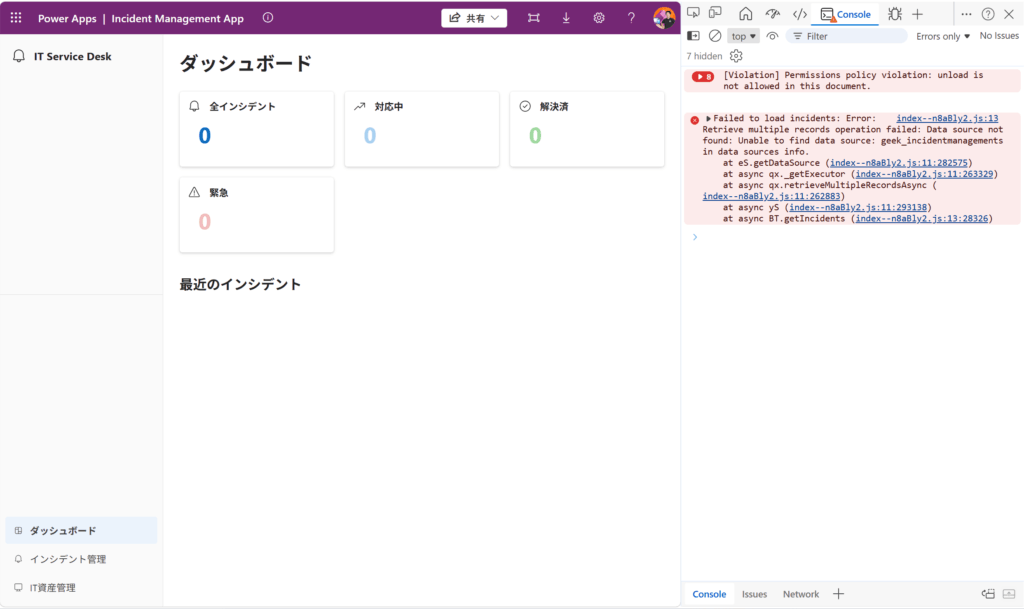1024x609 pixels.
Task: Open the bug-shaped Sources debugger icon
Action: pyautogui.click(x=894, y=14)
